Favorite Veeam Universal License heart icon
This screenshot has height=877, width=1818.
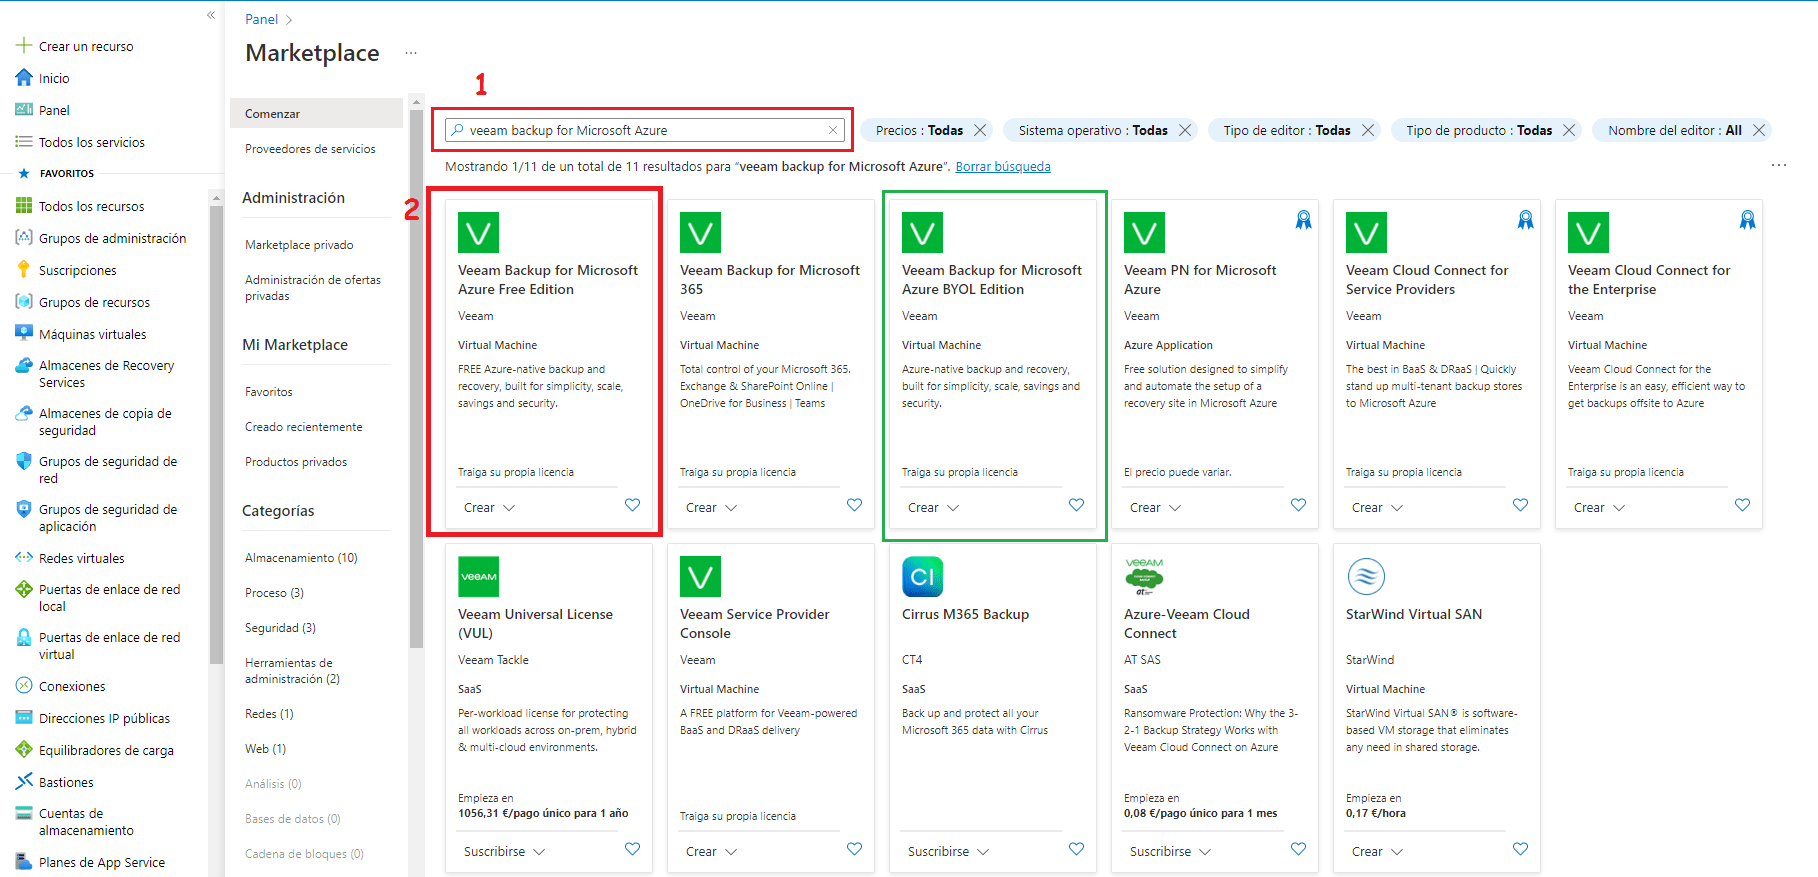[632, 849]
